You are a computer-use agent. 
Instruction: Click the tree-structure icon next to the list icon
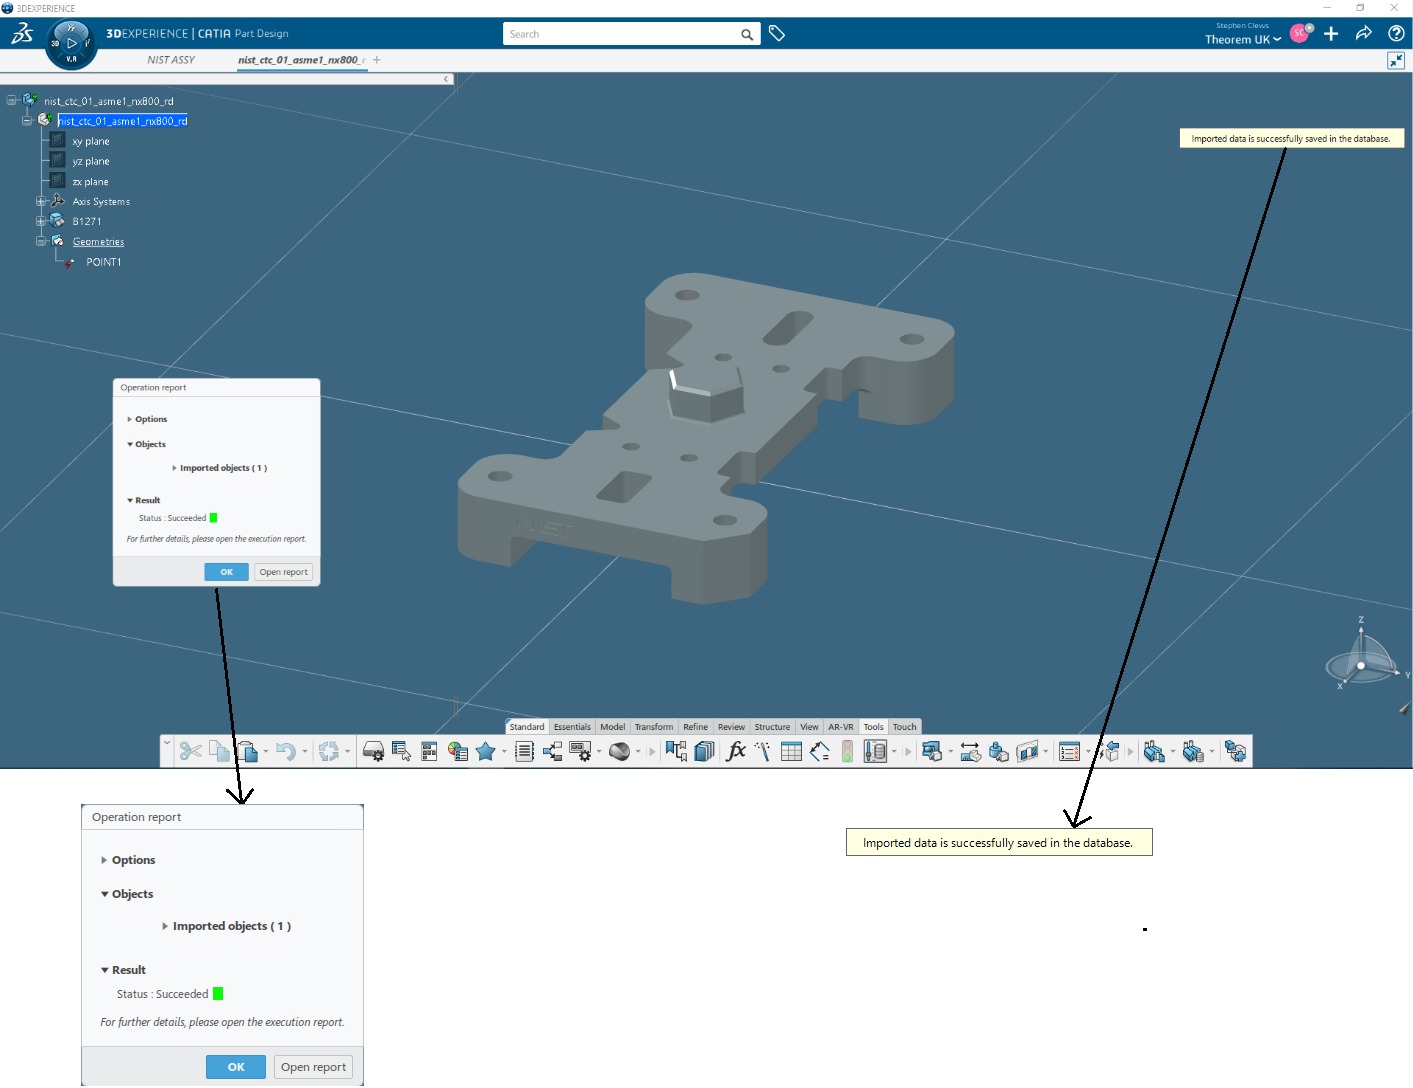[x=553, y=752]
